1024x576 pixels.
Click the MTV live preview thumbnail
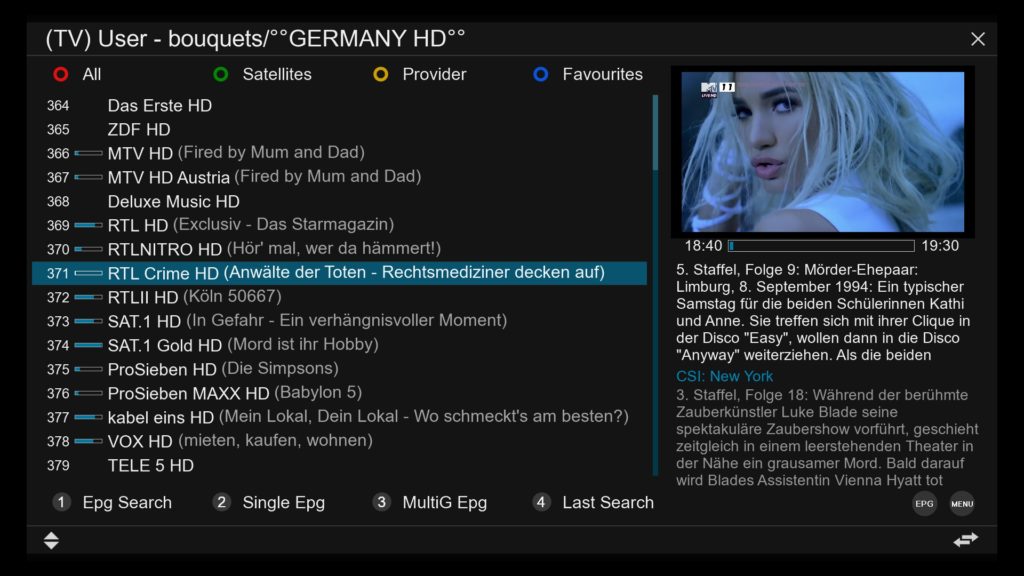click(822, 152)
